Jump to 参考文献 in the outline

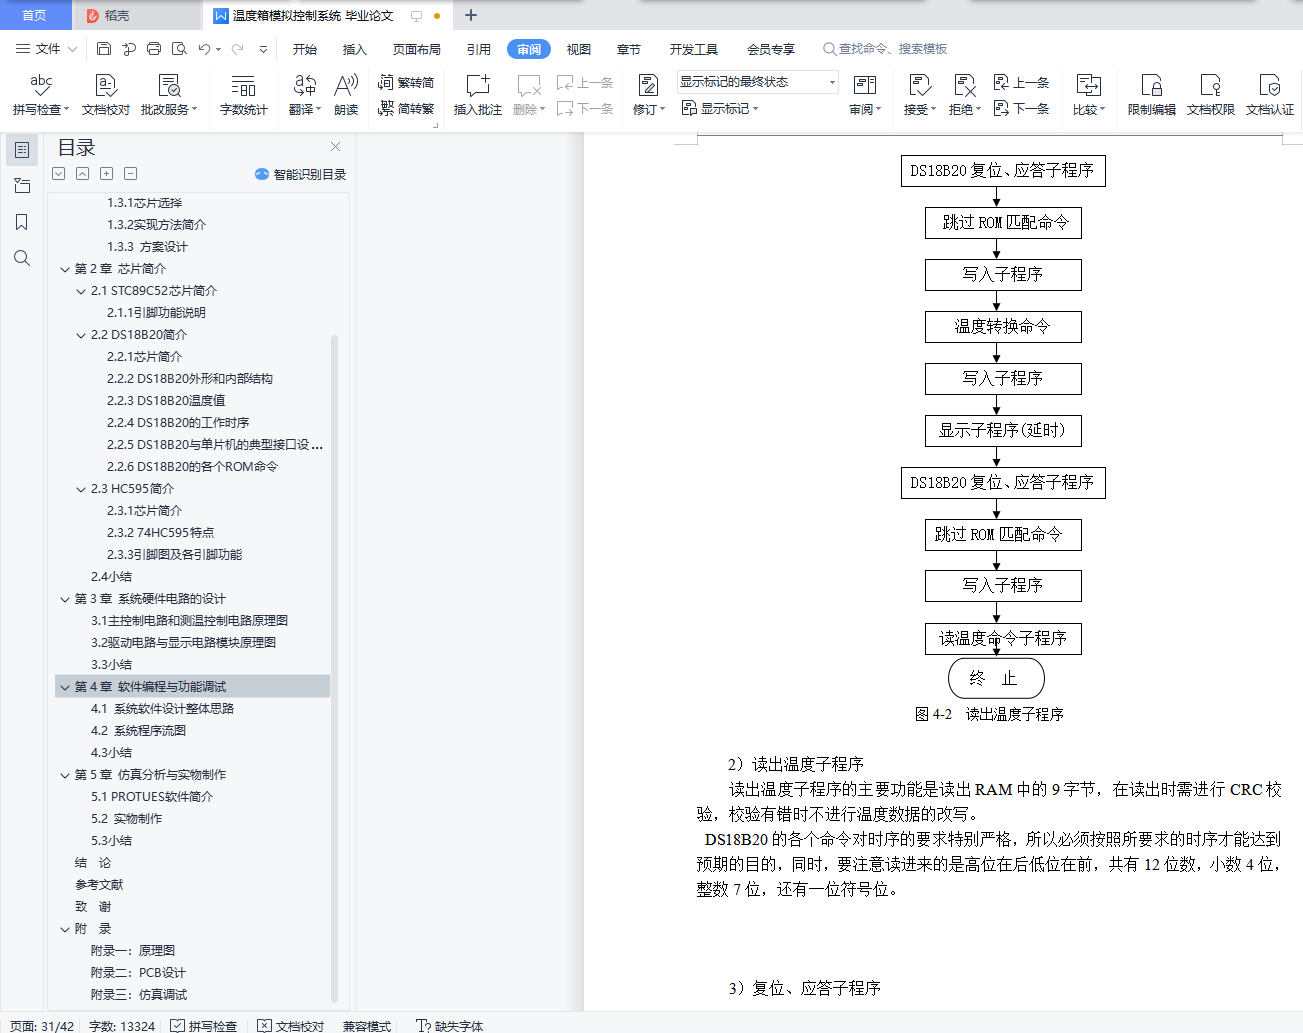(x=99, y=885)
